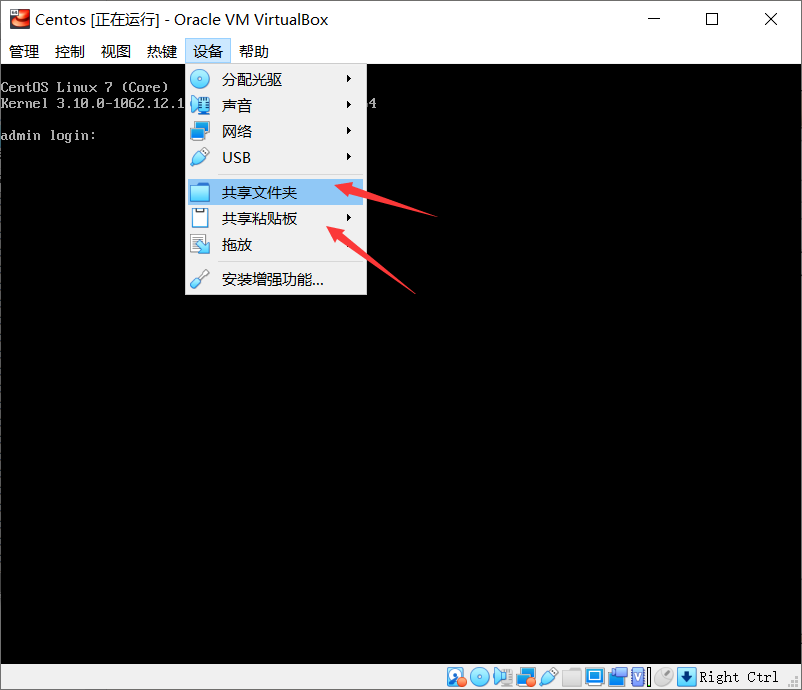The height and width of the screenshot is (690, 802).
Task: Click the network activity status bar icon
Action: [526, 677]
